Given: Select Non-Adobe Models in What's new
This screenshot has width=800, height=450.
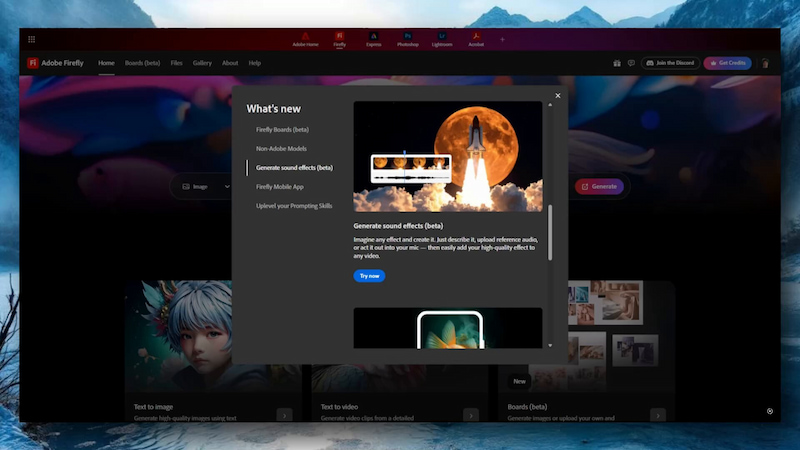Looking at the screenshot, I should click(x=281, y=148).
